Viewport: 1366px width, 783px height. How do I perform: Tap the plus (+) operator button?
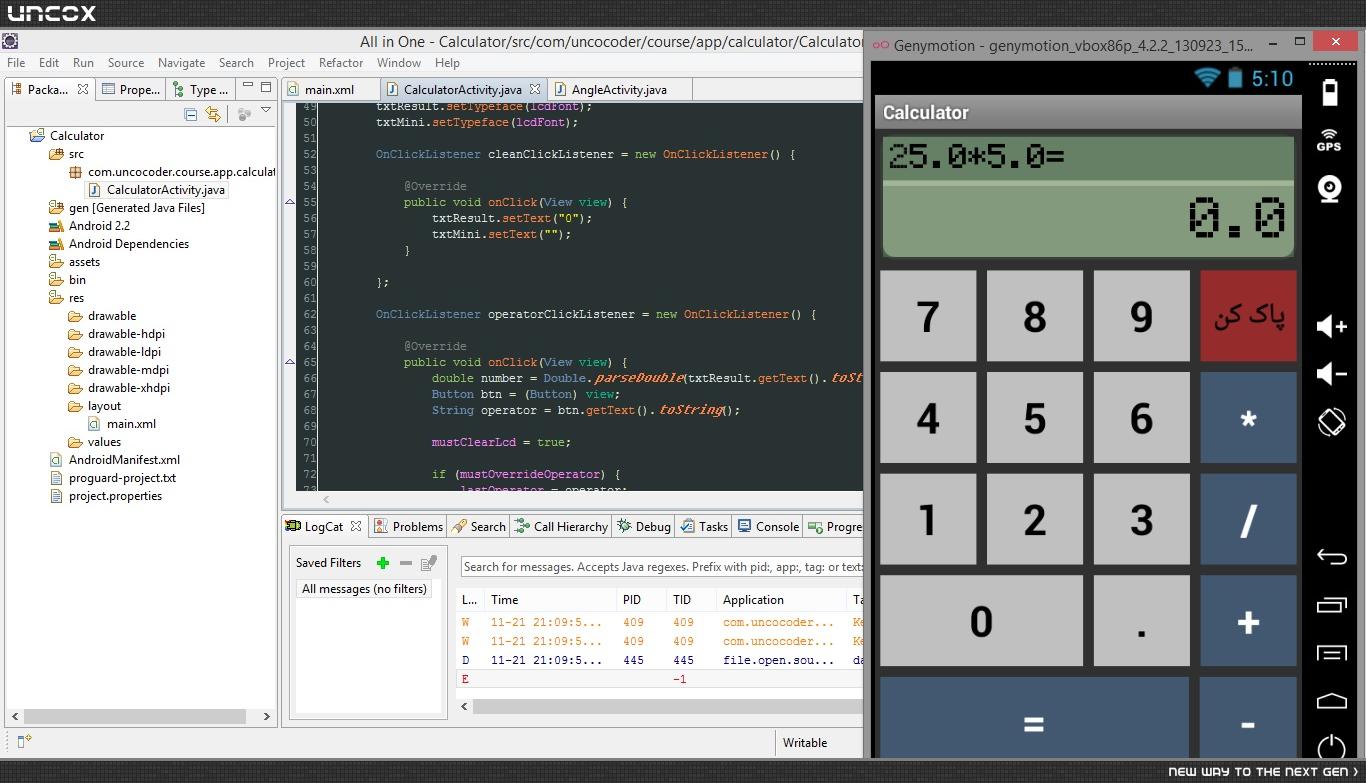click(x=1248, y=621)
